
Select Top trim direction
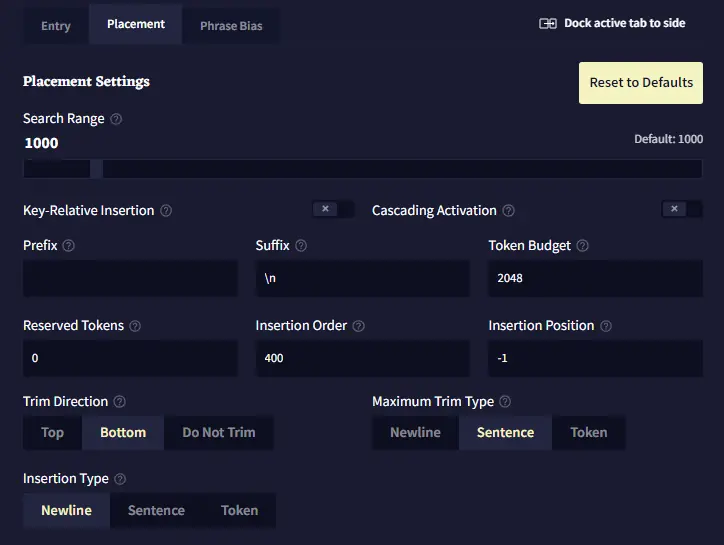pos(53,433)
